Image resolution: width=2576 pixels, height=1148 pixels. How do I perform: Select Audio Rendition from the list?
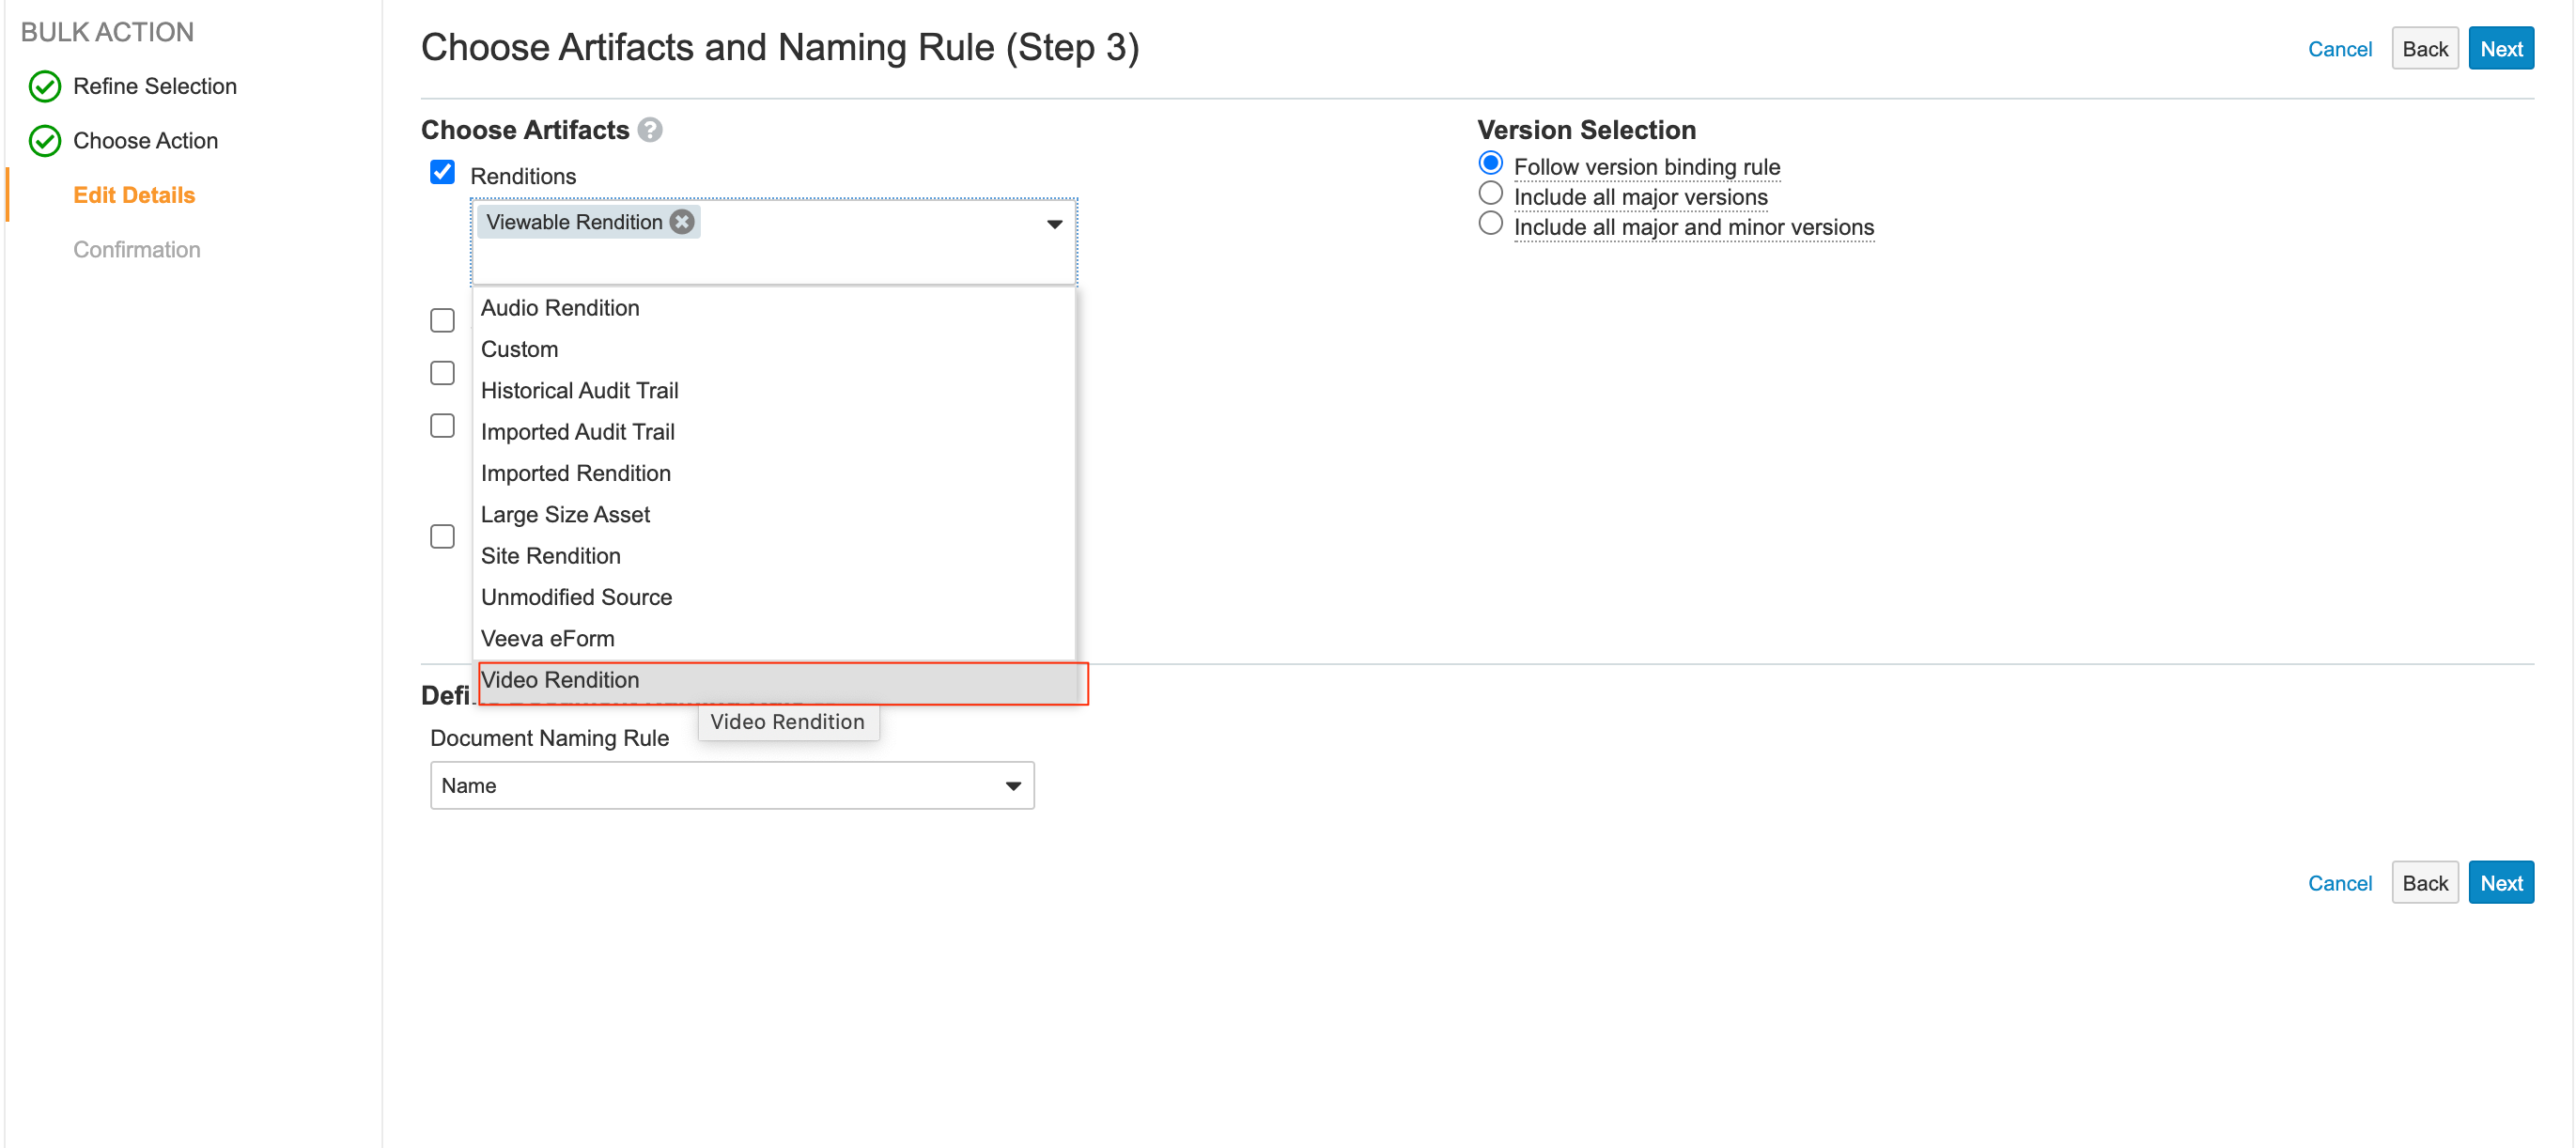(560, 308)
